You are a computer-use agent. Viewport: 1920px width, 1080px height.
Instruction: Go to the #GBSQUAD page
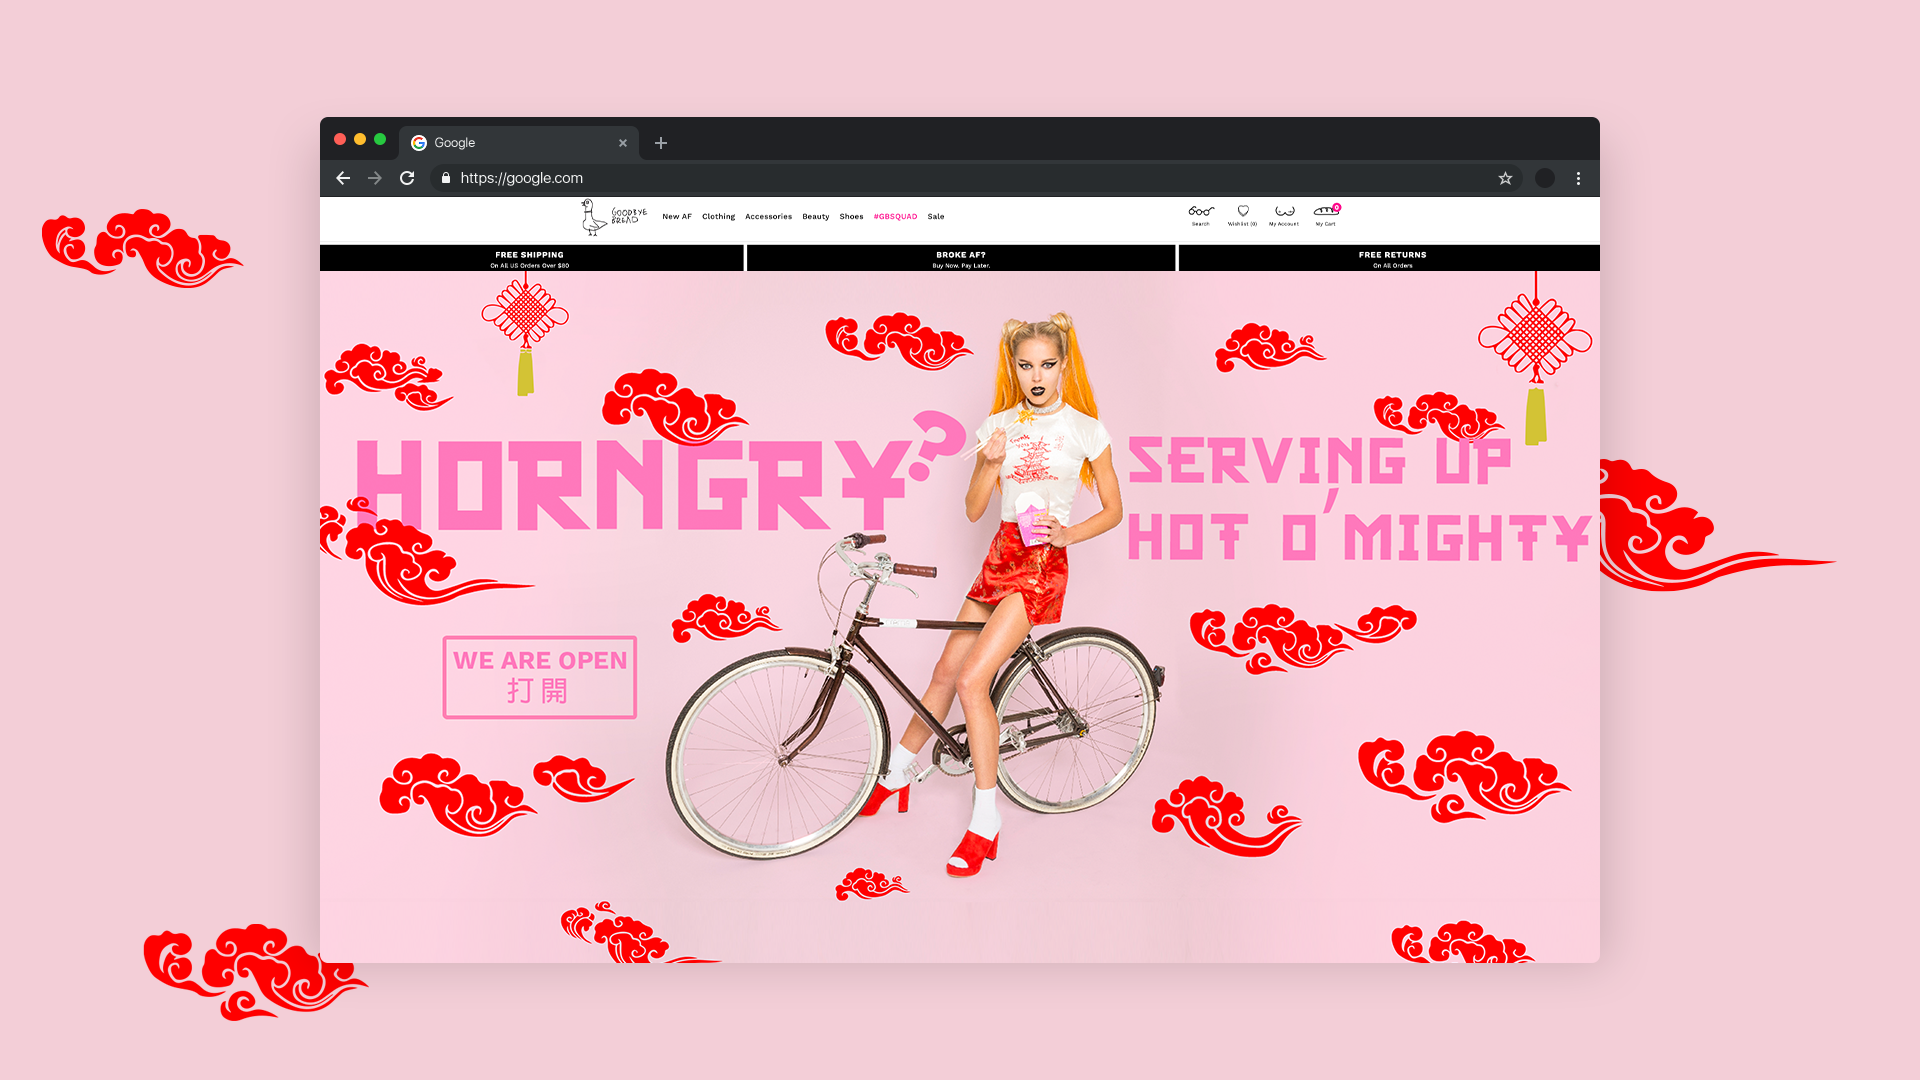click(x=895, y=217)
